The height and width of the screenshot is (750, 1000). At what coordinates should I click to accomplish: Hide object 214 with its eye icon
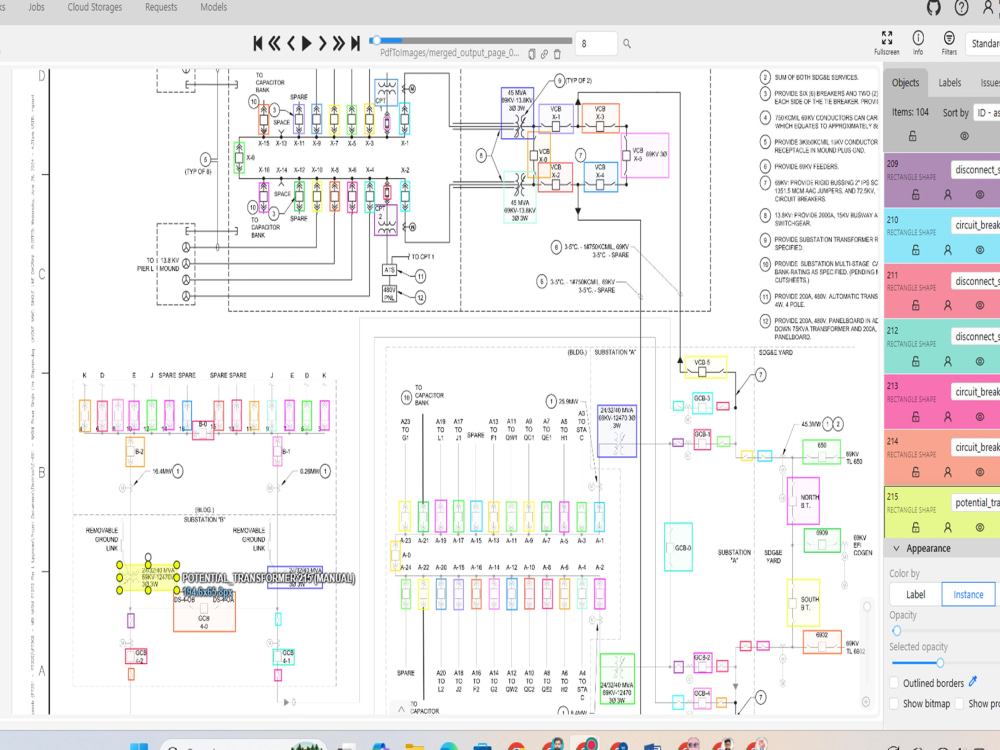980,472
